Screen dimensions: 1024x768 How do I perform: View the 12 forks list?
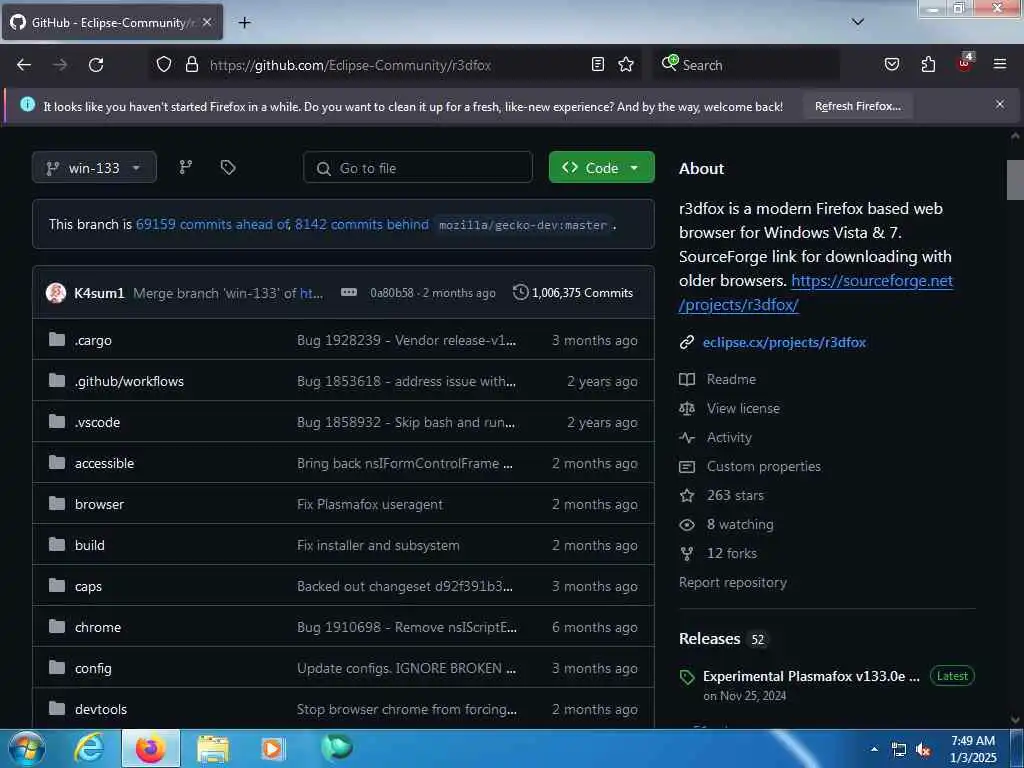pos(732,553)
